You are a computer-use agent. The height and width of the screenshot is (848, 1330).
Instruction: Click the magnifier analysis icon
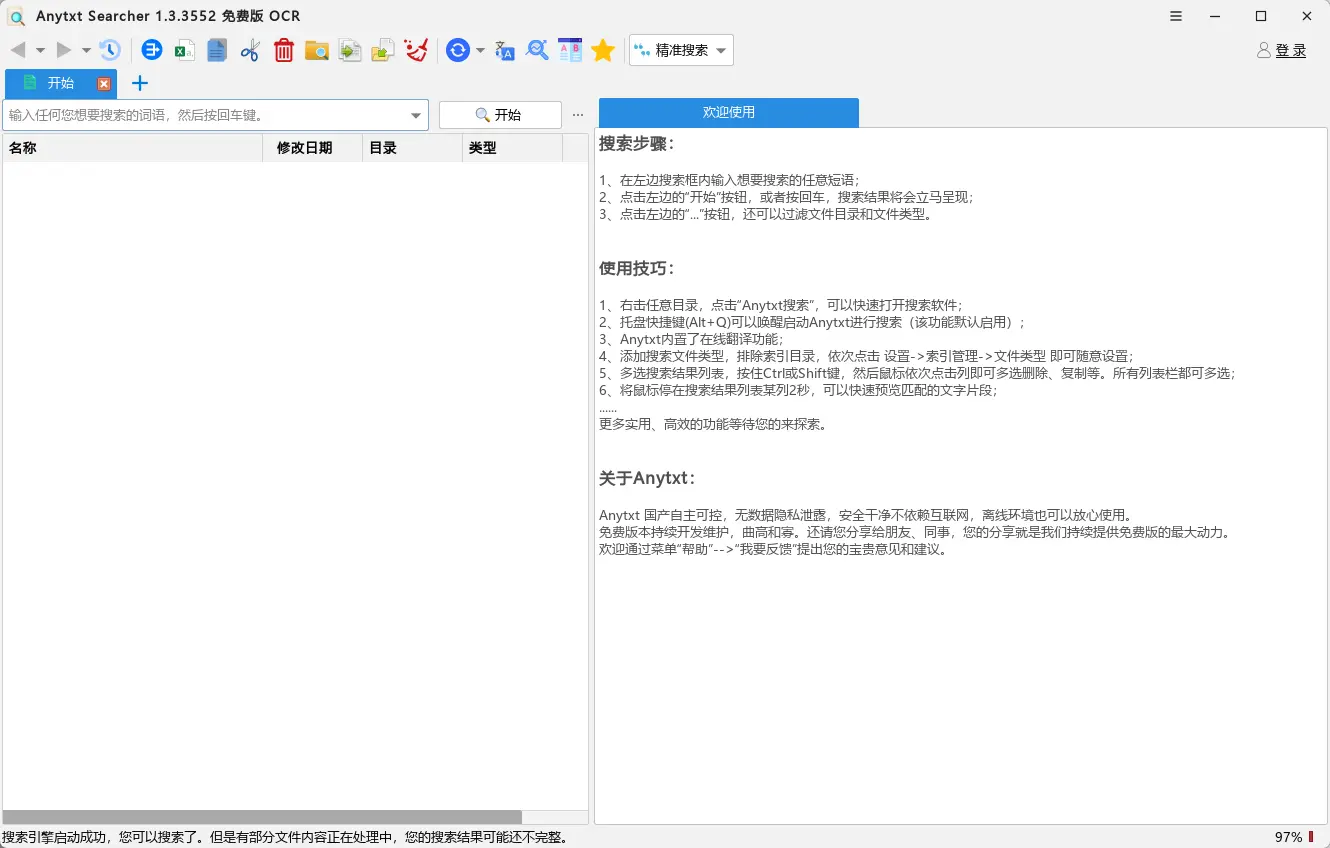(x=538, y=50)
